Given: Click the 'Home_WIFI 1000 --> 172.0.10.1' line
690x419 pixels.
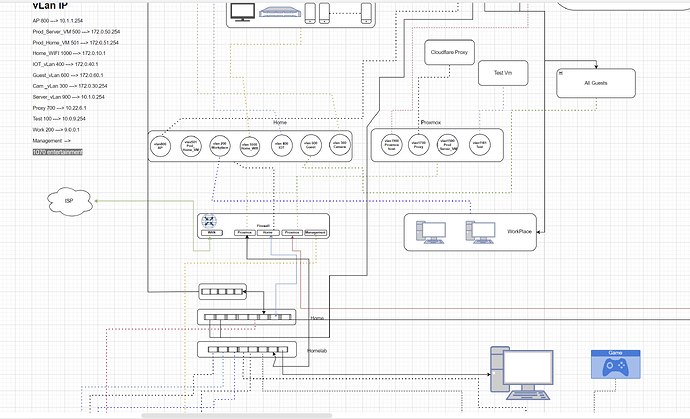Looking at the screenshot, I should click(69, 53).
